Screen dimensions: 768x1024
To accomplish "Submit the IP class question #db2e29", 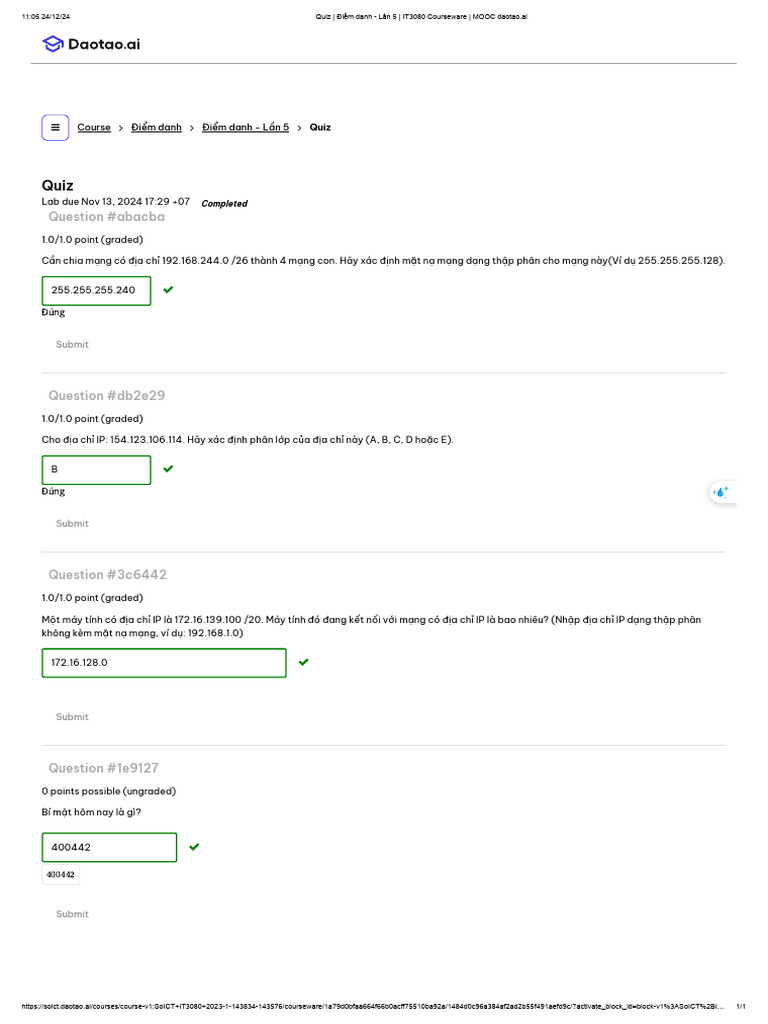I will click(x=72, y=523).
